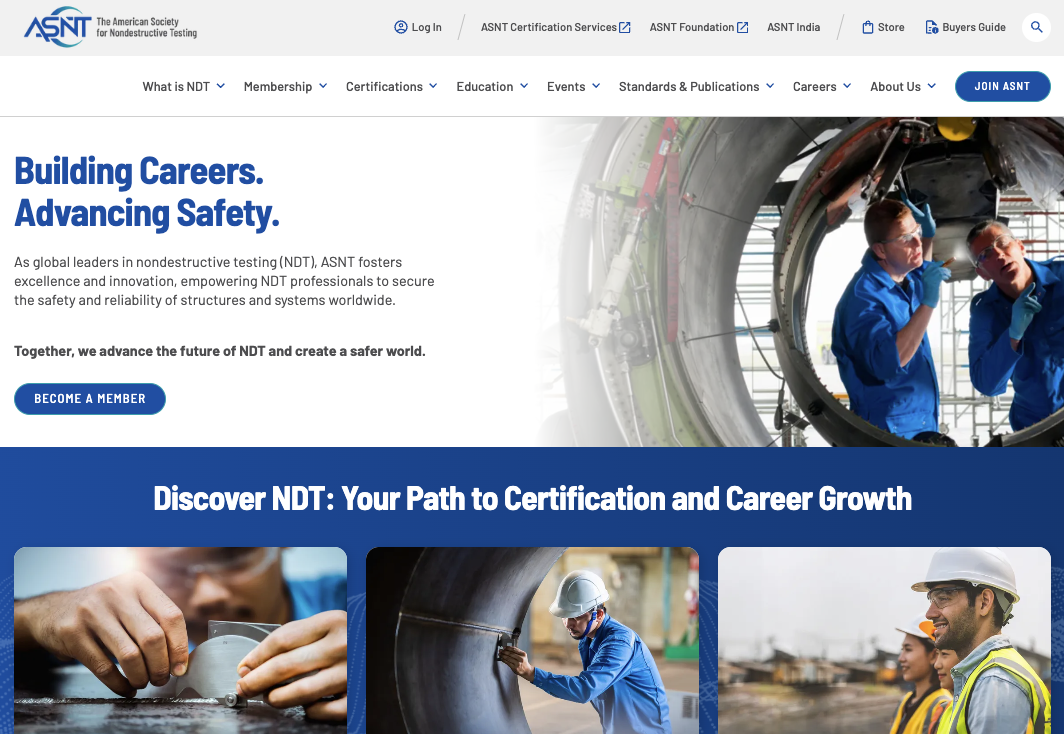Follow the ASNT India link
The height and width of the screenshot is (734, 1064).
click(793, 27)
